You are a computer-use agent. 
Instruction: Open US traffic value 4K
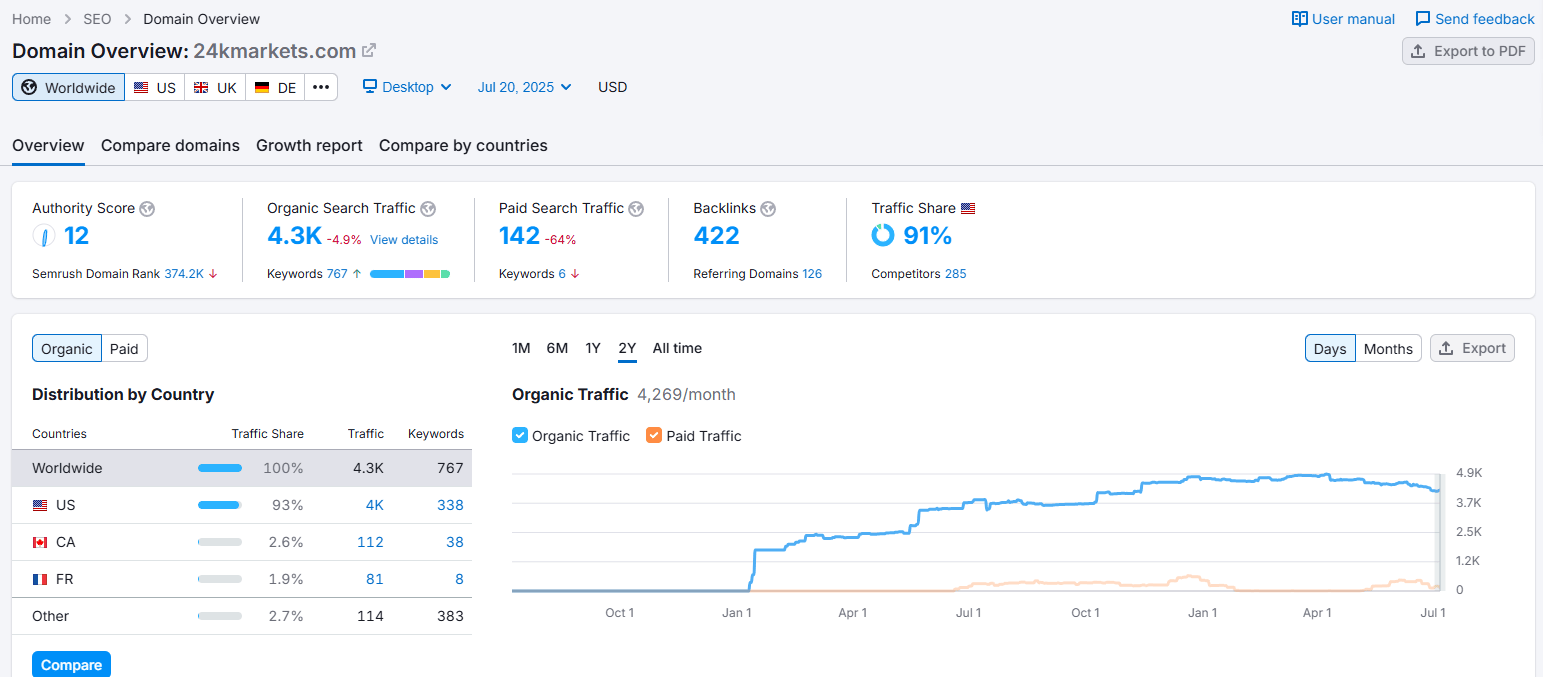click(374, 505)
